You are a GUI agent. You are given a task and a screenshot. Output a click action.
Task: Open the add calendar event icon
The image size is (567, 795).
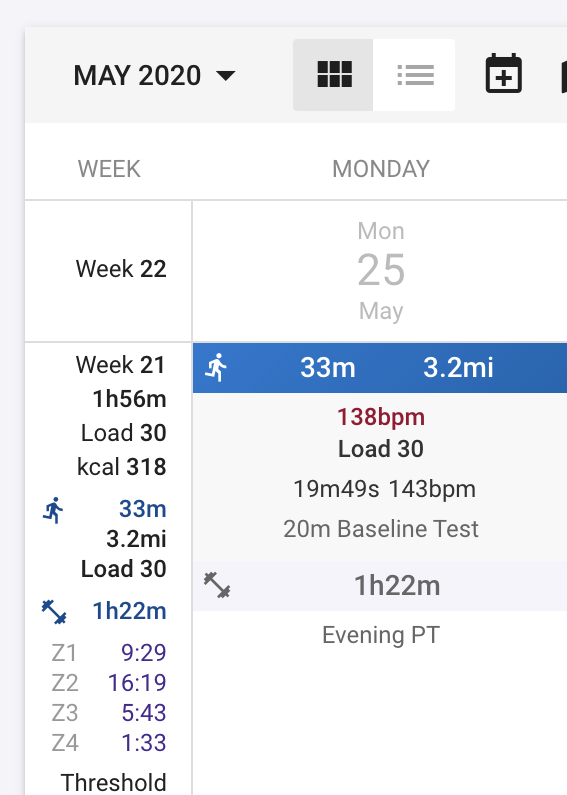[x=504, y=74]
